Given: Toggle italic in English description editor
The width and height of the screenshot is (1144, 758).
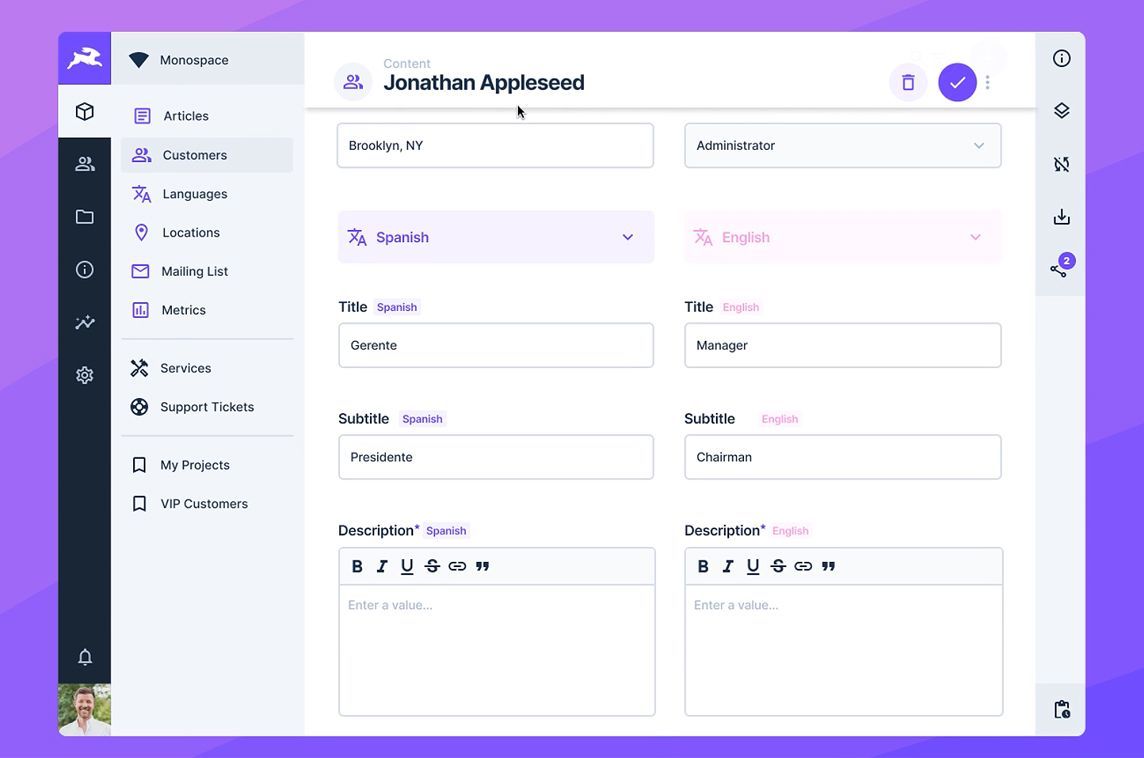Looking at the screenshot, I should [728, 566].
